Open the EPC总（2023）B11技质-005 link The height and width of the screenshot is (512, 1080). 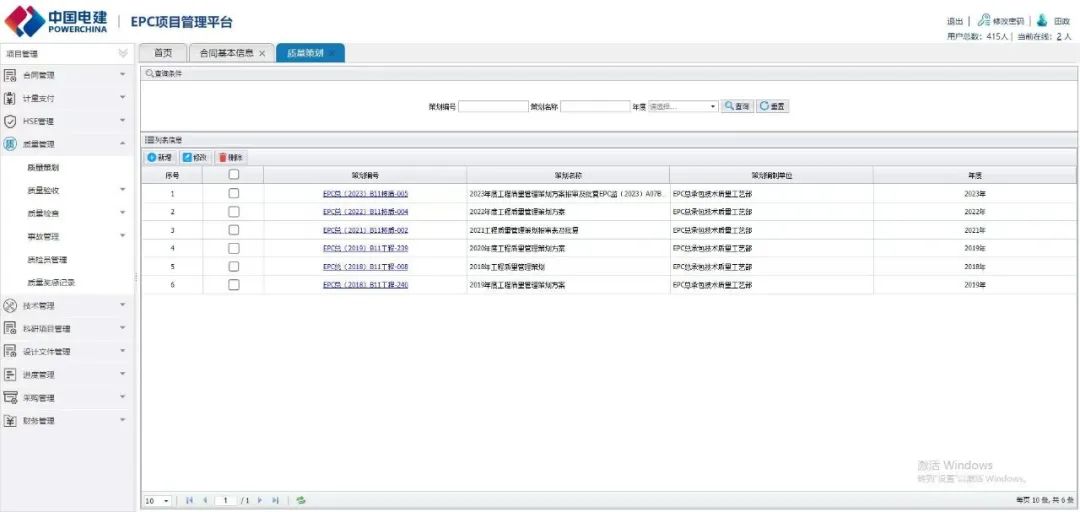365,194
